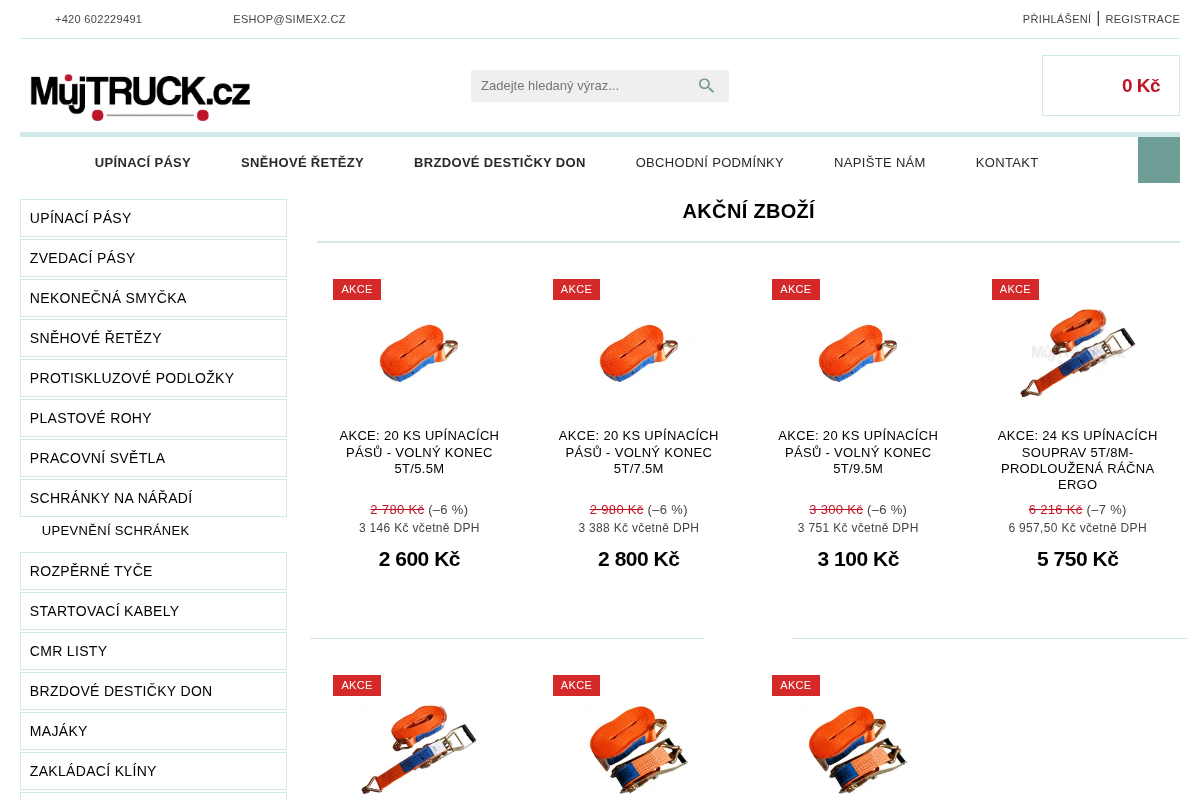This screenshot has height=800, width=1200.
Task: Click the ESHOP@SIMEX2.CZ email link
Action: [x=289, y=19]
